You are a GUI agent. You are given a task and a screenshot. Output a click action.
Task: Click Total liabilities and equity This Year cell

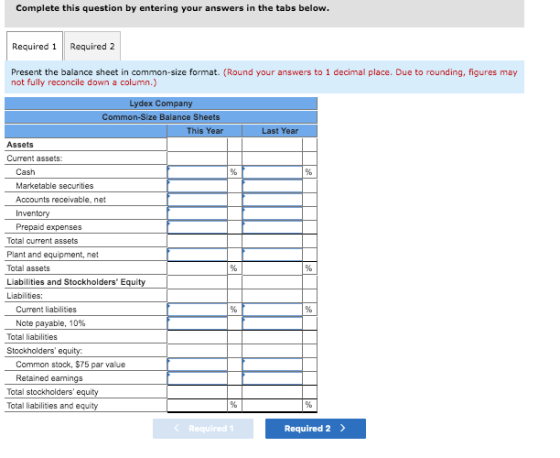tap(197, 405)
